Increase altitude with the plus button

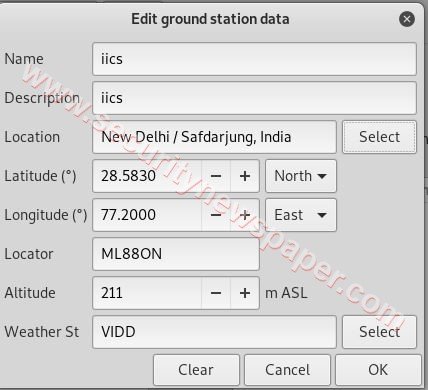245,293
